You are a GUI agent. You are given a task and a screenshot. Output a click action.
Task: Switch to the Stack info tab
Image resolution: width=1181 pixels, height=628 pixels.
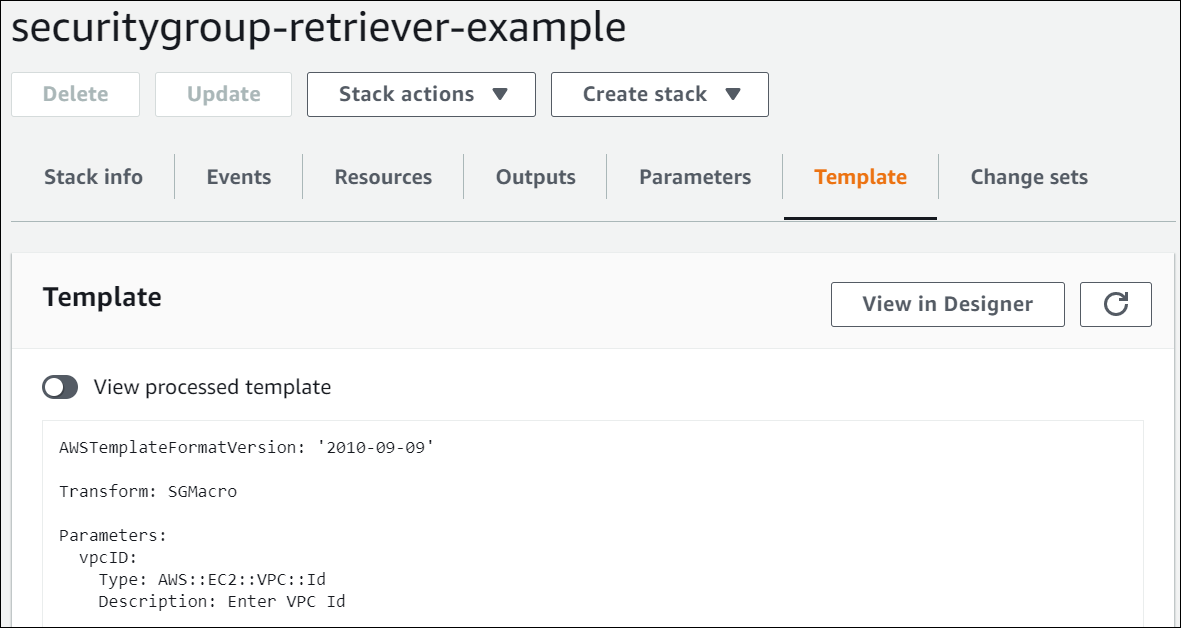coord(92,177)
